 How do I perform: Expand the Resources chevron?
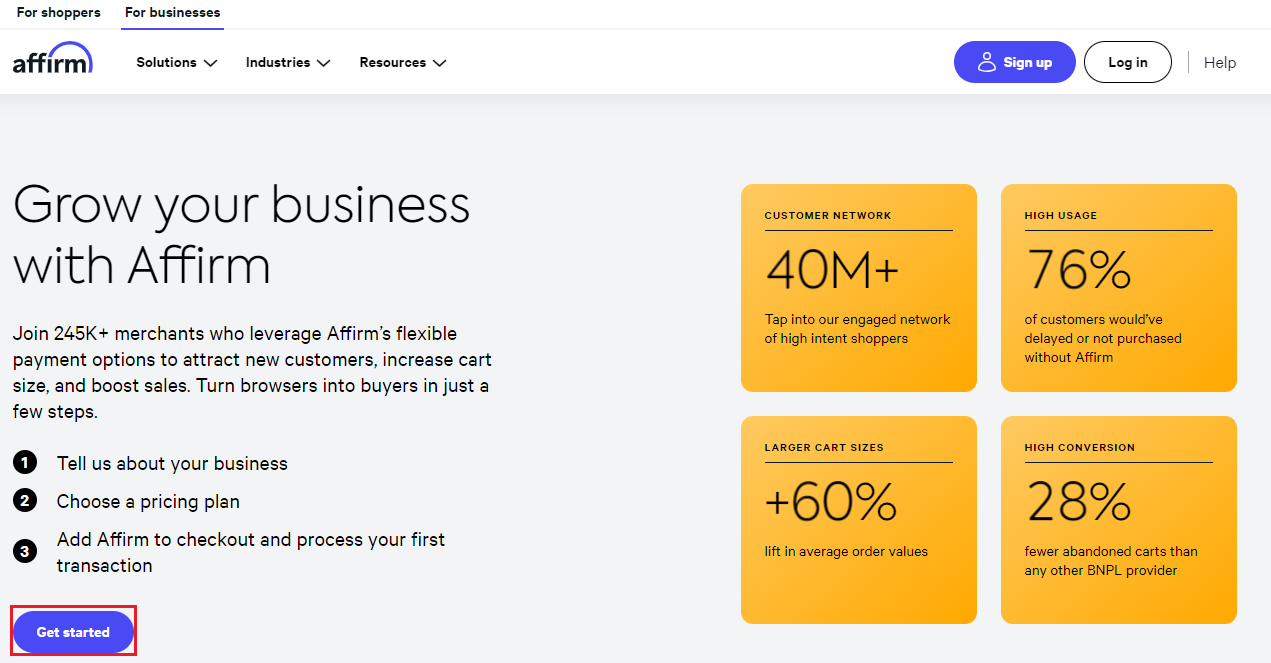coord(439,63)
